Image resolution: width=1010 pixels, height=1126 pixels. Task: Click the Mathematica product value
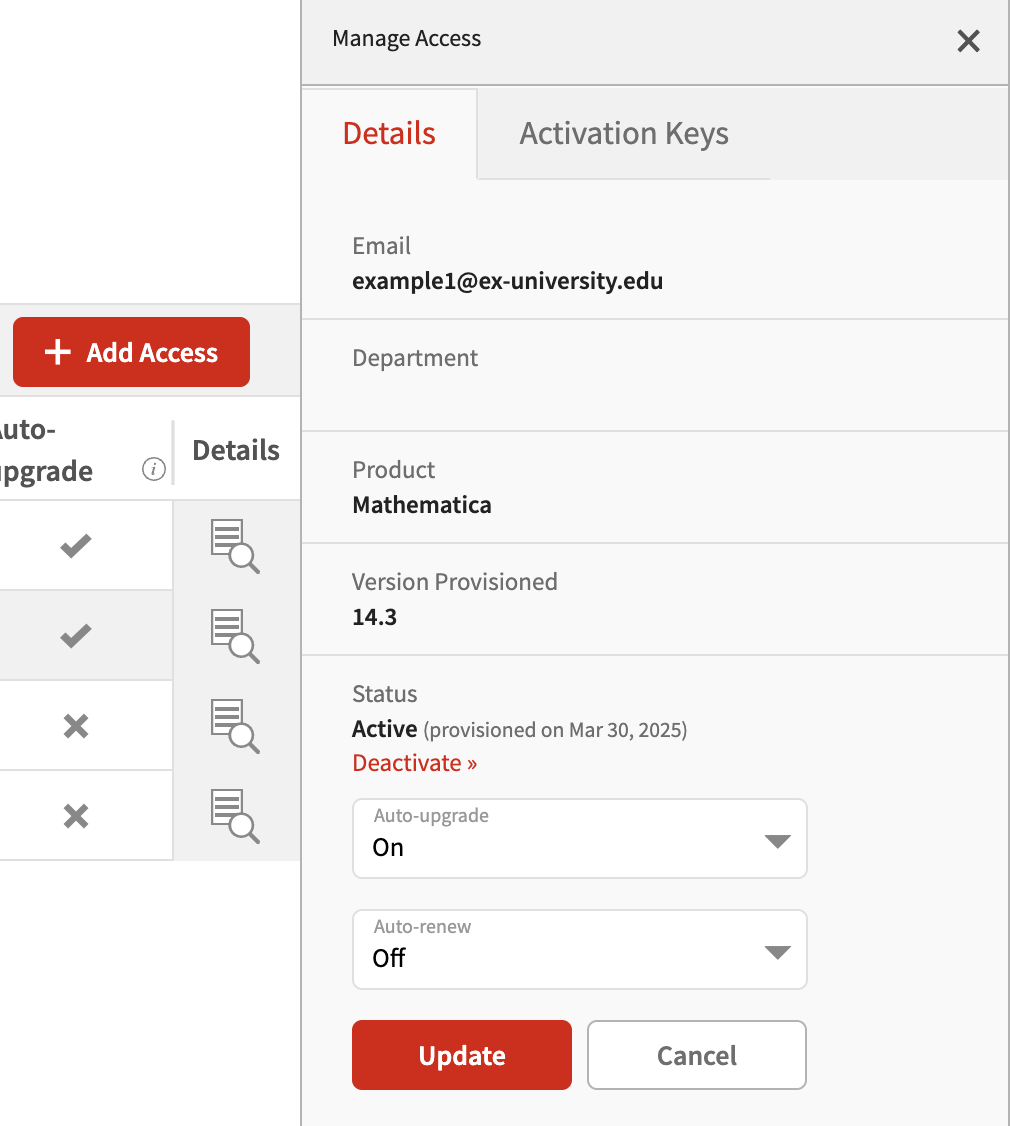tap(422, 505)
